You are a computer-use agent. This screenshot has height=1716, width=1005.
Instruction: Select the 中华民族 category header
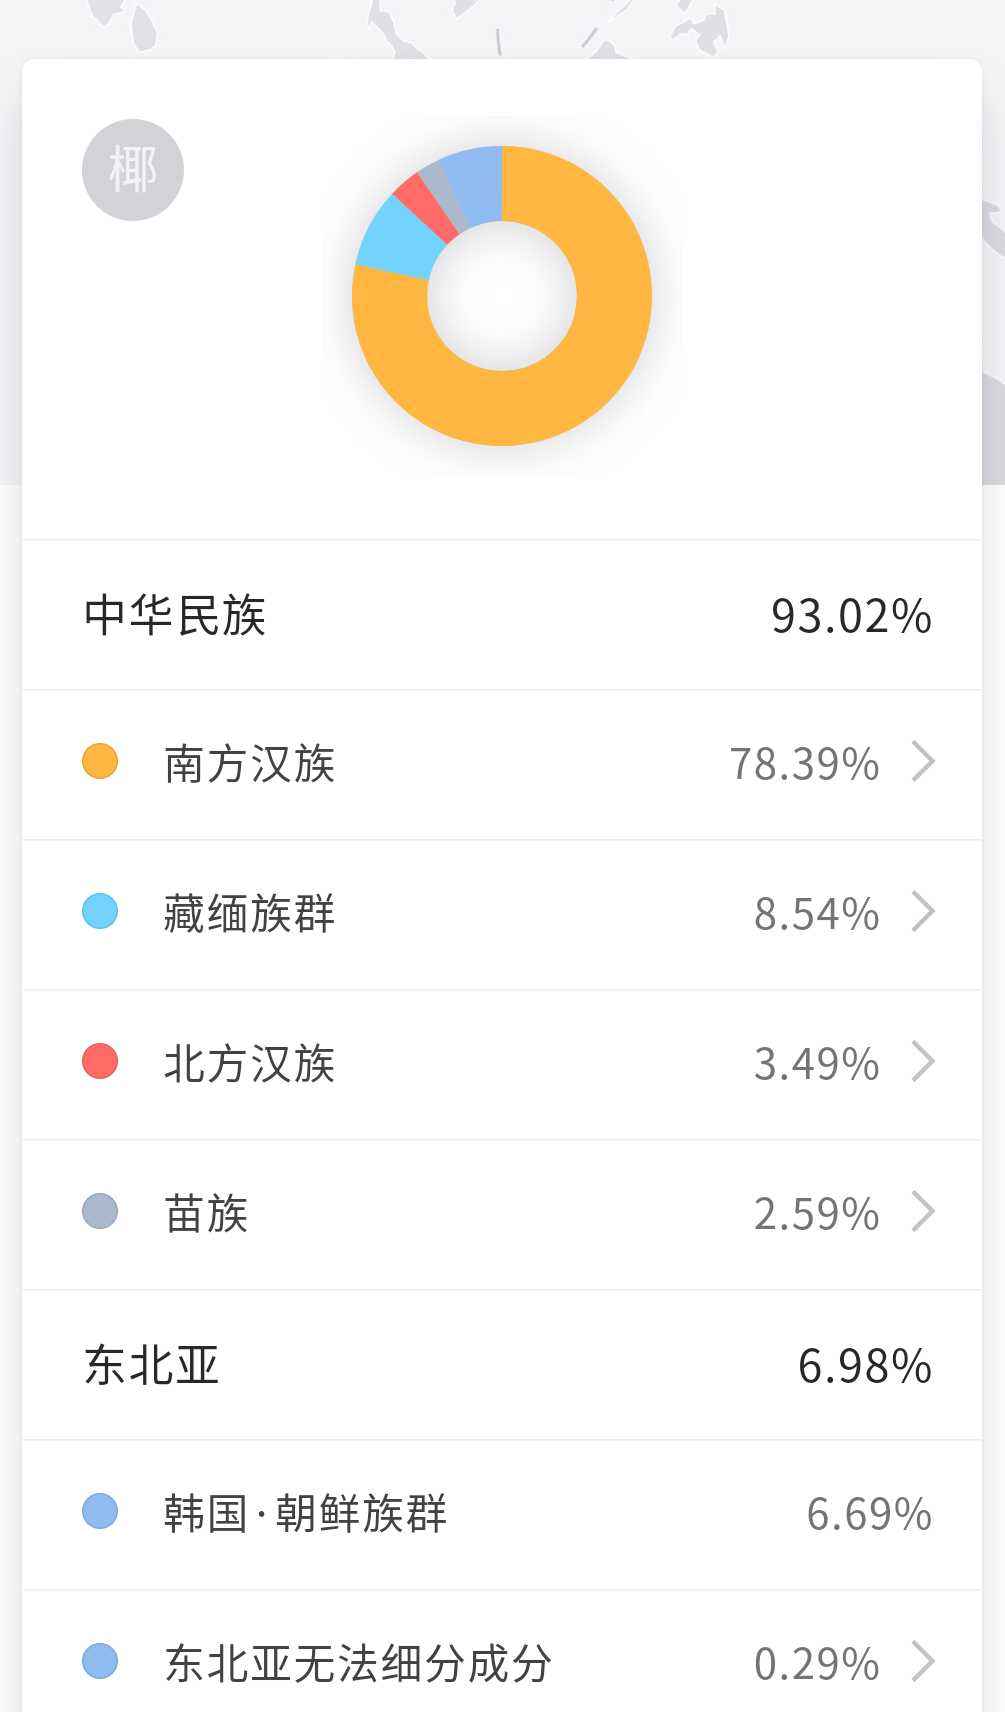[x=175, y=615]
